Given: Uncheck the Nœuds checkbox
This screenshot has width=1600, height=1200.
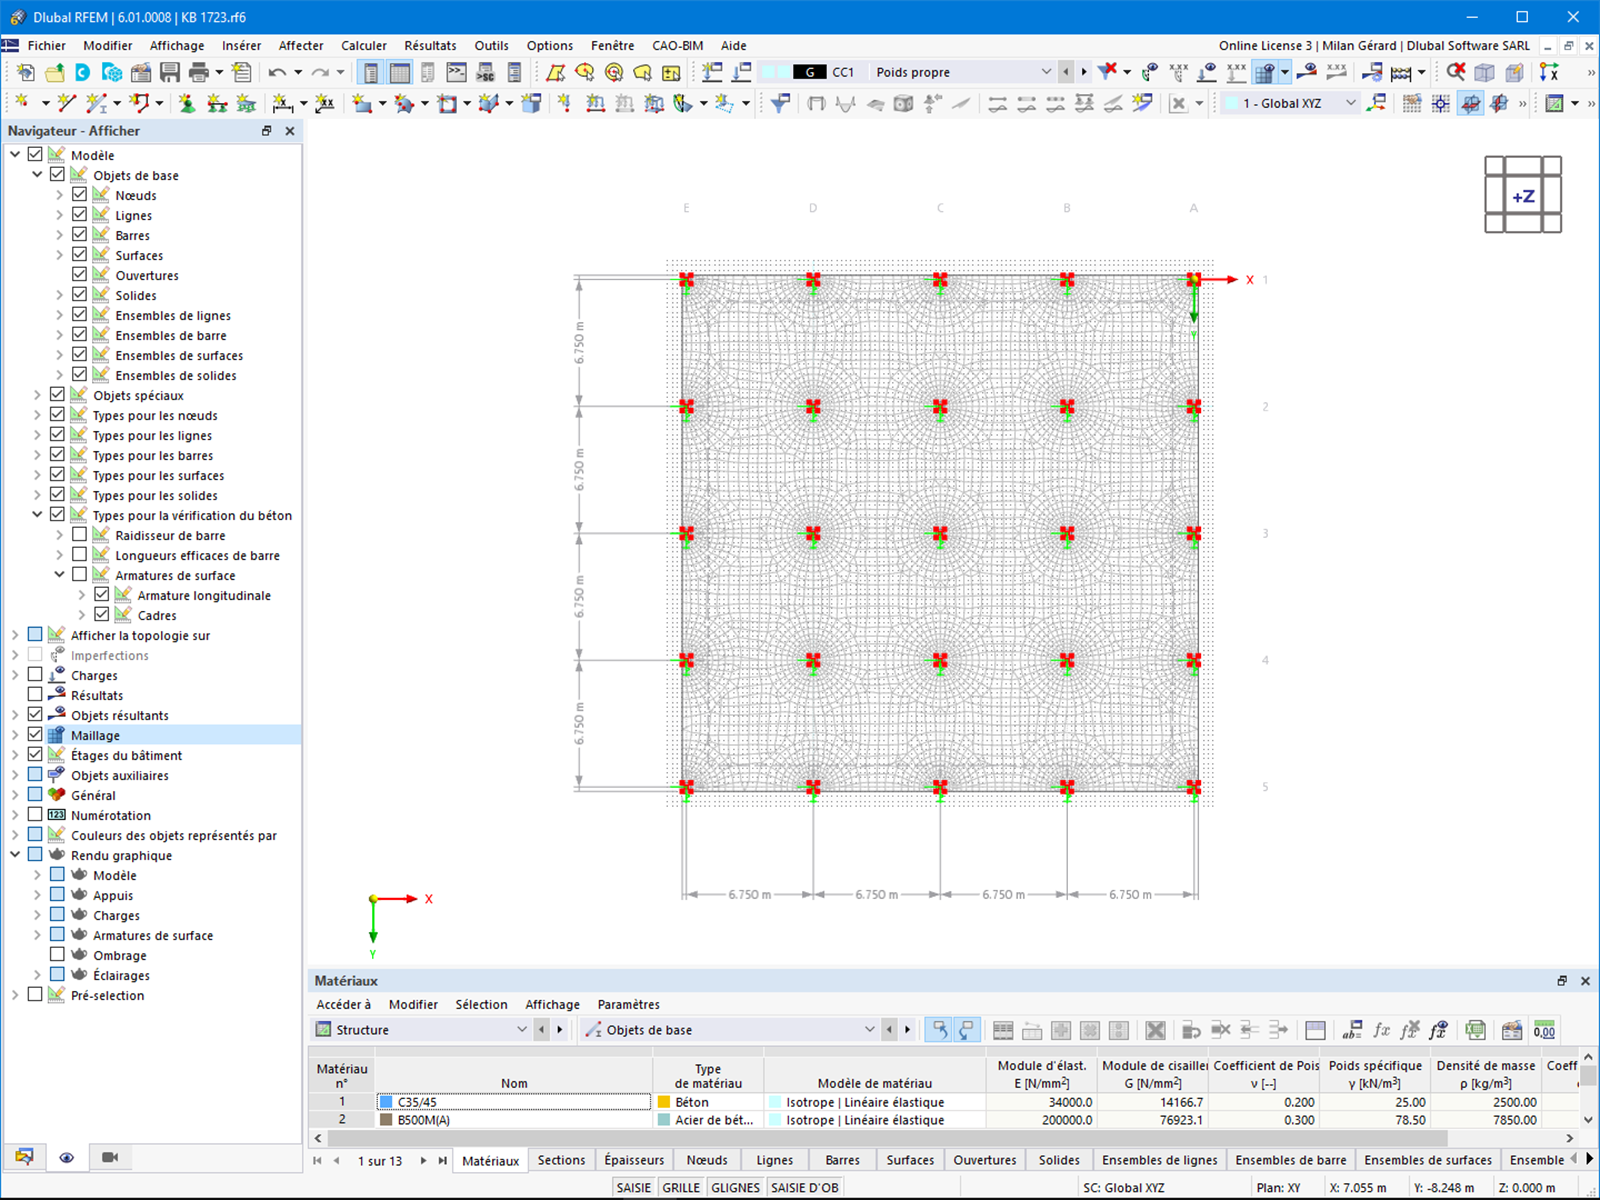Looking at the screenshot, I should point(80,195).
